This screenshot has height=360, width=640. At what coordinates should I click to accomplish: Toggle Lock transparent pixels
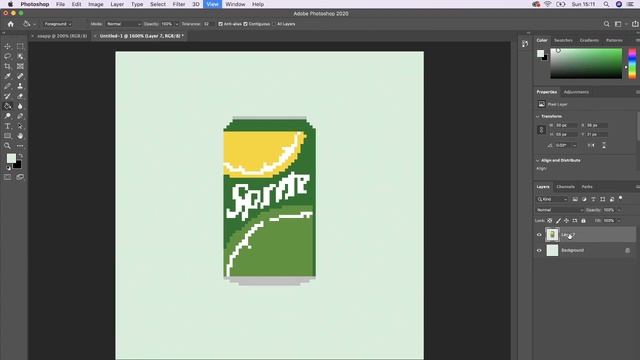[x=550, y=221]
